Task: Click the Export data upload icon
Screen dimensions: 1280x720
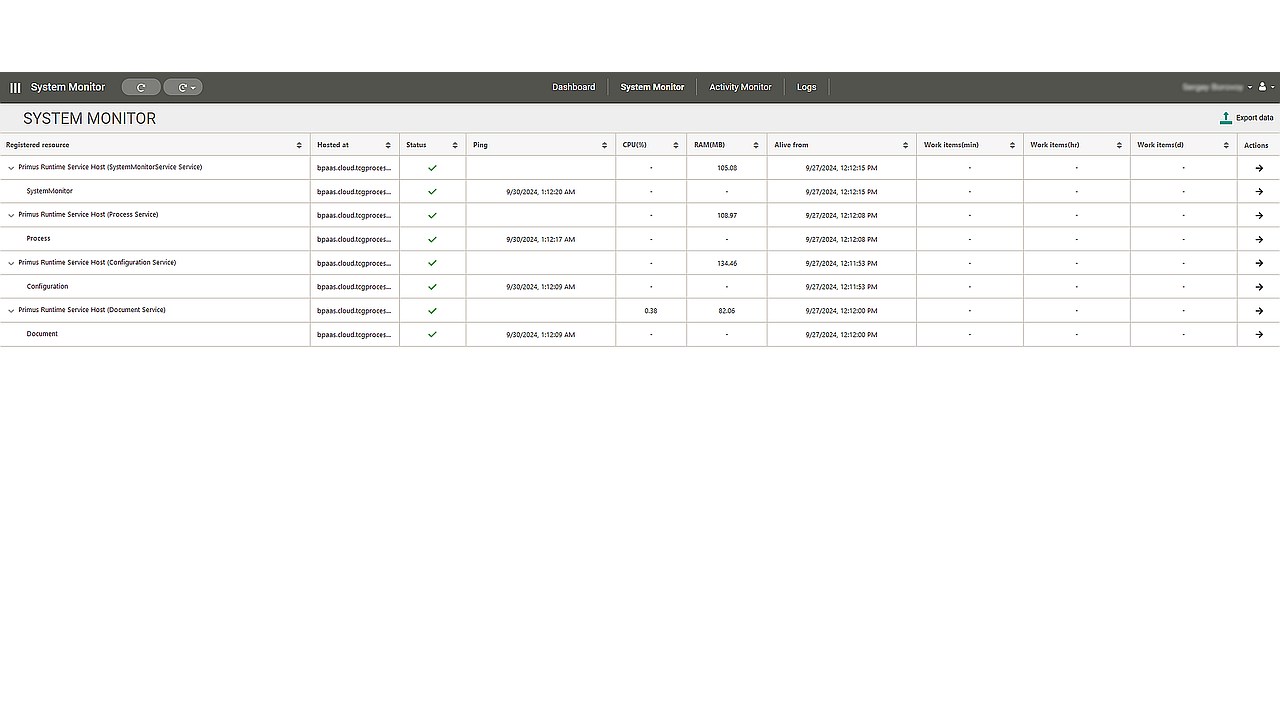Action: 1225,118
